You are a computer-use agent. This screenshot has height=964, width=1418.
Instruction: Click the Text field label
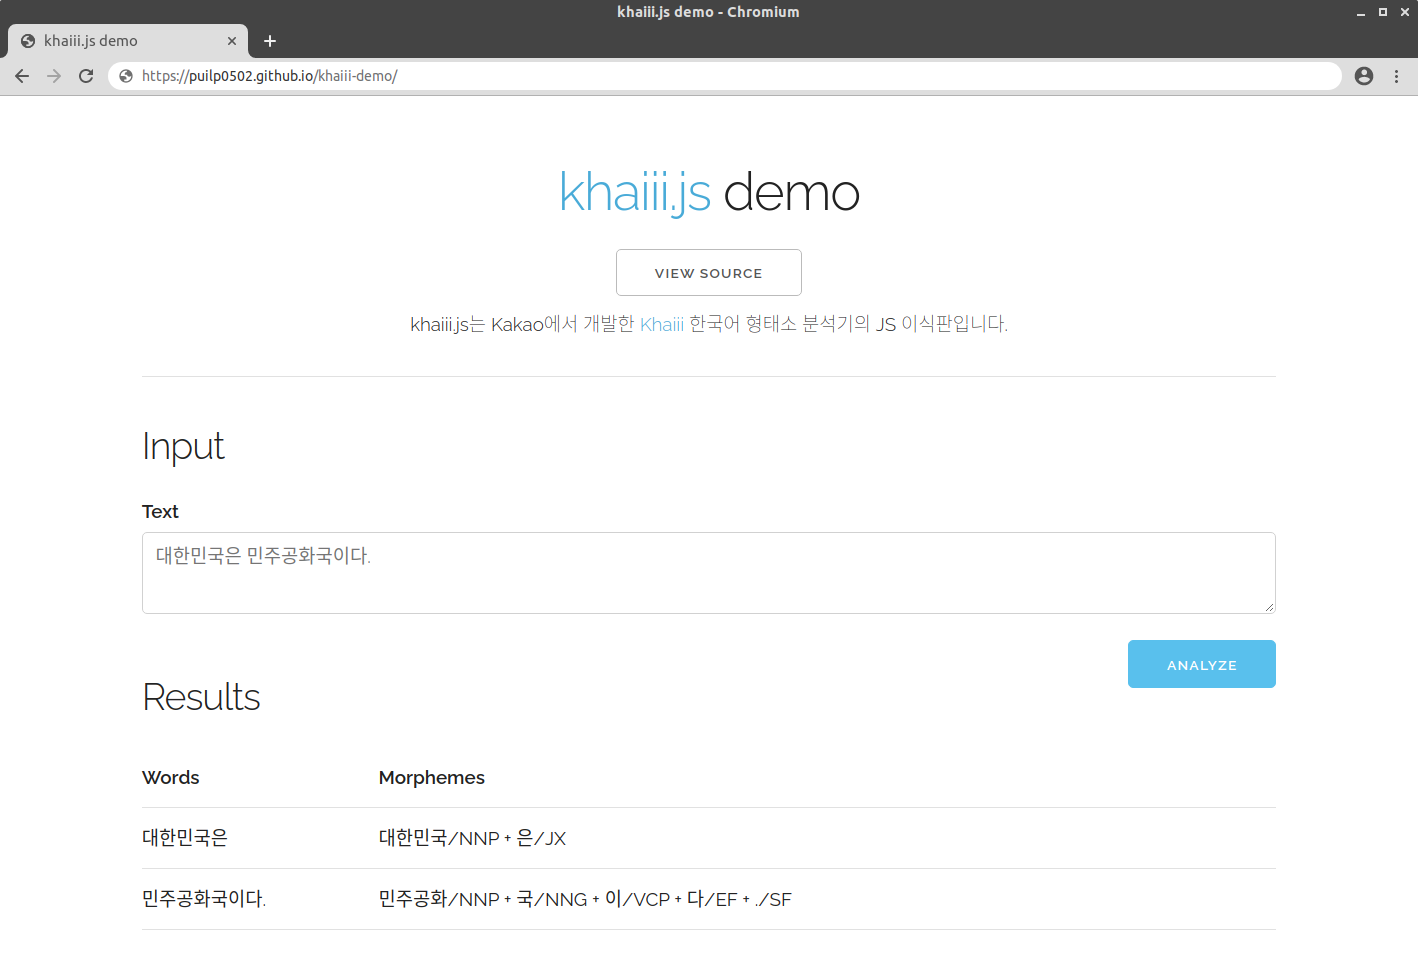[160, 512]
